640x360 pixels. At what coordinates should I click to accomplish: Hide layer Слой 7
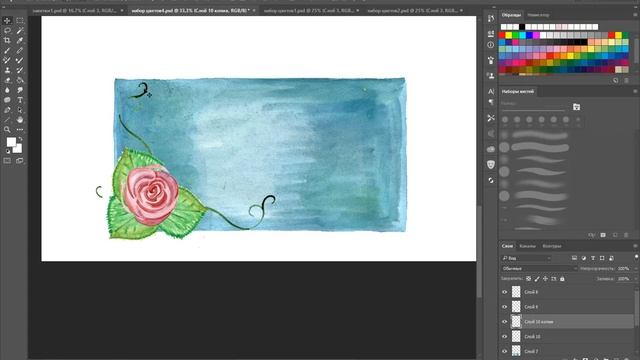coord(504,351)
